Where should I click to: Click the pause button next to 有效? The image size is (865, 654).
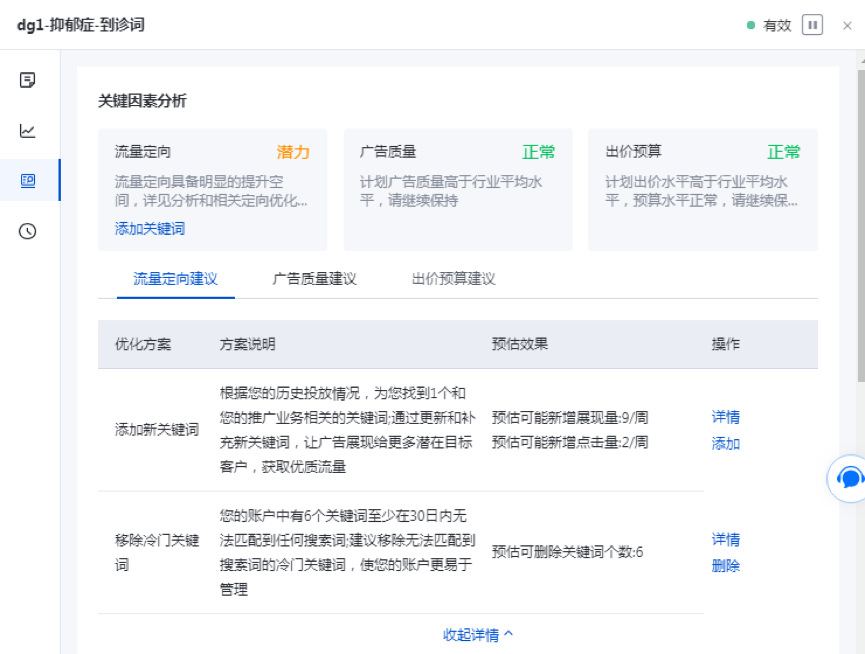pyautogui.click(x=812, y=25)
